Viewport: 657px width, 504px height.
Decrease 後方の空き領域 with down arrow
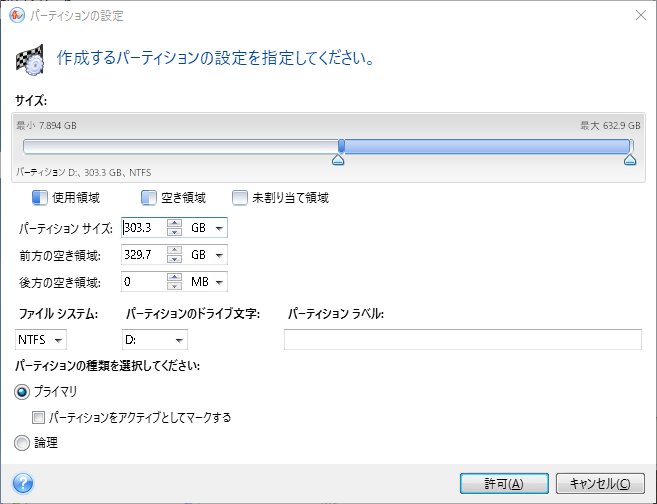[x=174, y=286]
